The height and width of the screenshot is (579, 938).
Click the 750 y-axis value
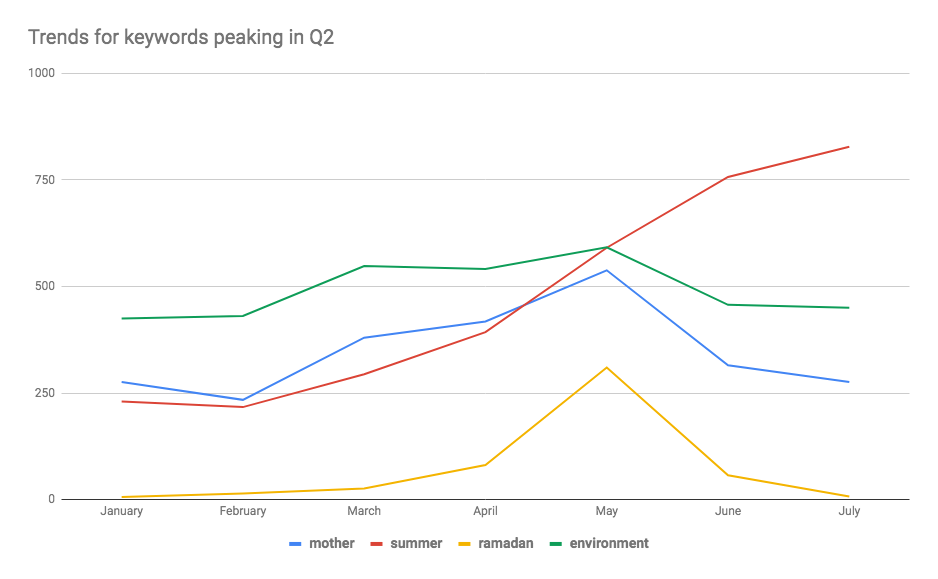pos(45,179)
